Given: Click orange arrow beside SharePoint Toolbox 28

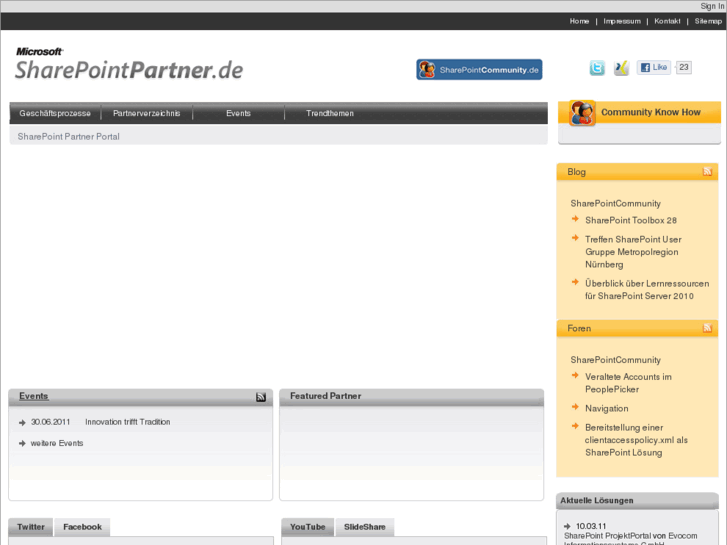Looking at the screenshot, I should point(575,219).
